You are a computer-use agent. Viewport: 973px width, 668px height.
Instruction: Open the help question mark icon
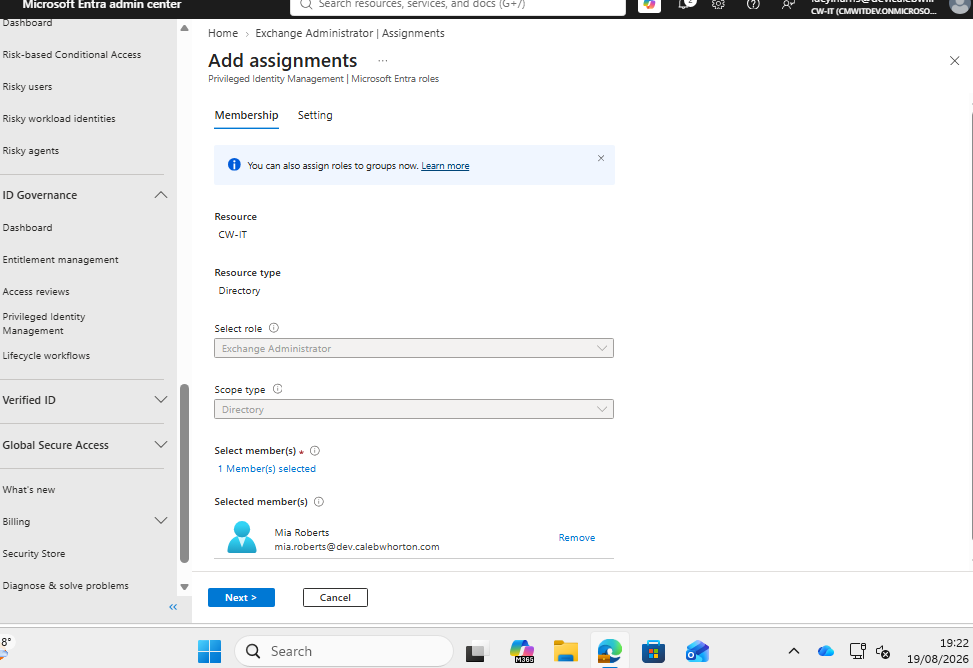coord(753,5)
